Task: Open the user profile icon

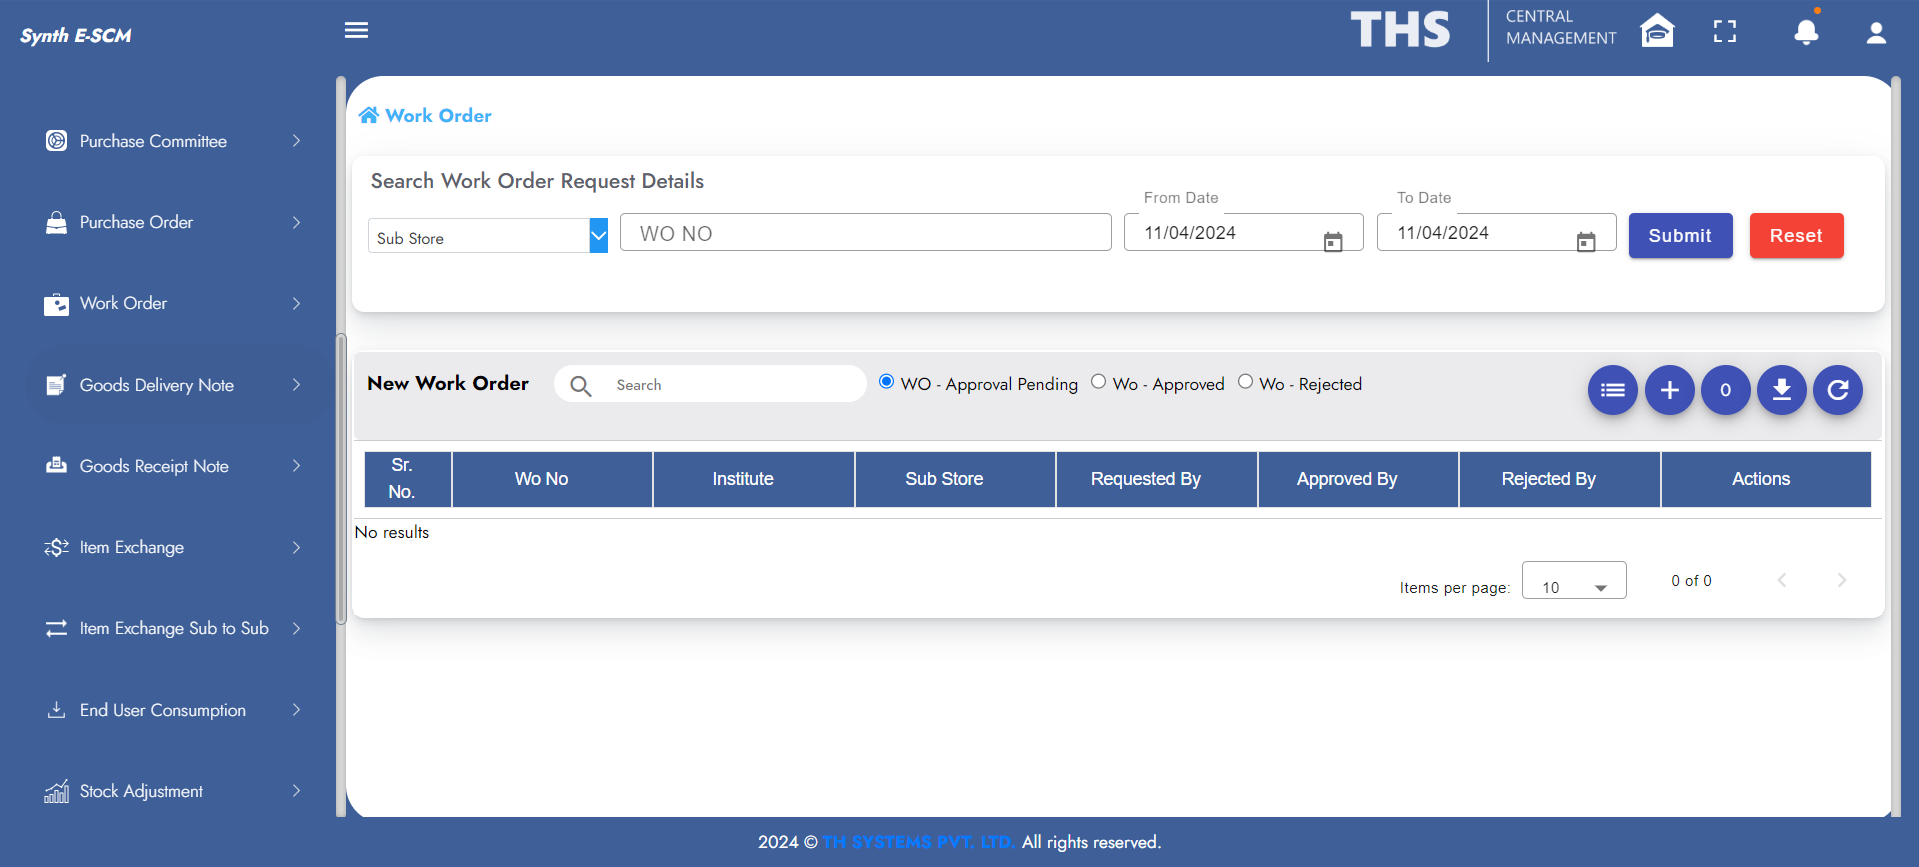Action: click(x=1875, y=33)
